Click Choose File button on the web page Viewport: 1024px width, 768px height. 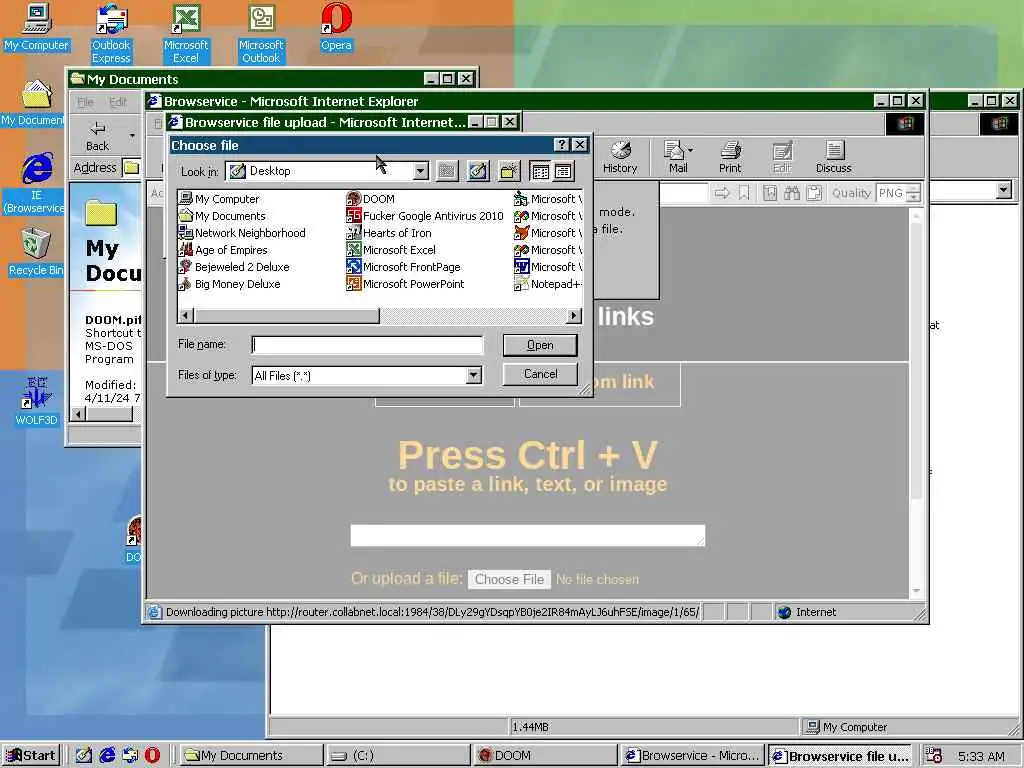(x=509, y=579)
